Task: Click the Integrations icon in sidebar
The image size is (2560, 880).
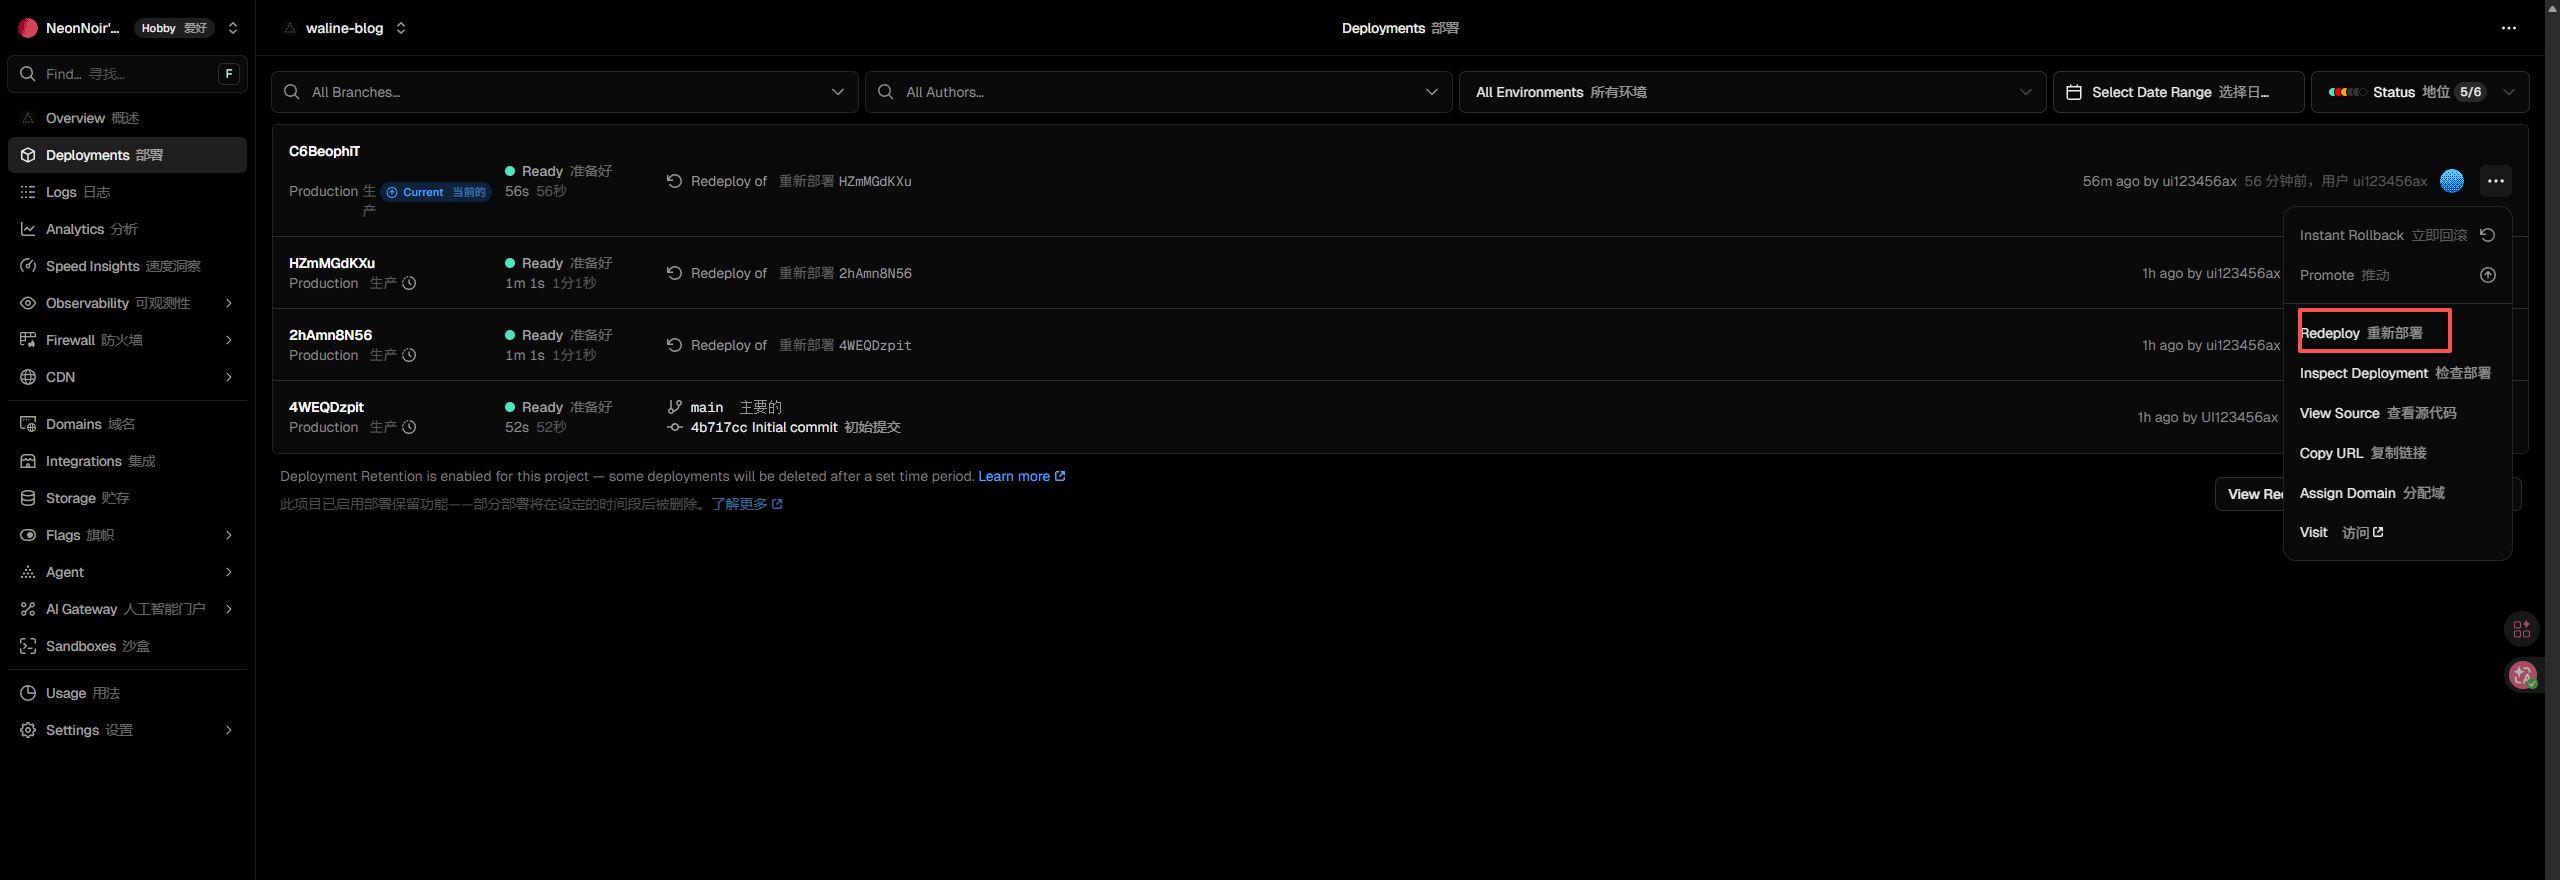Action: (28, 461)
